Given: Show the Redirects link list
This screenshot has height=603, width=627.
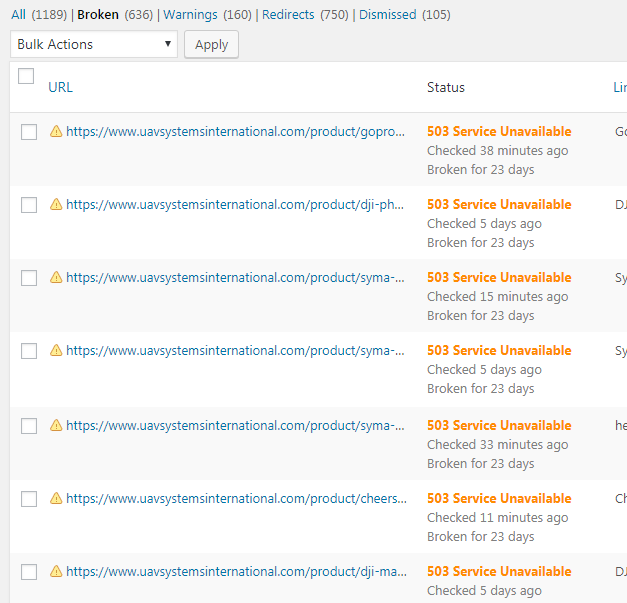Looking at the screenshot, I should (288, 15).
